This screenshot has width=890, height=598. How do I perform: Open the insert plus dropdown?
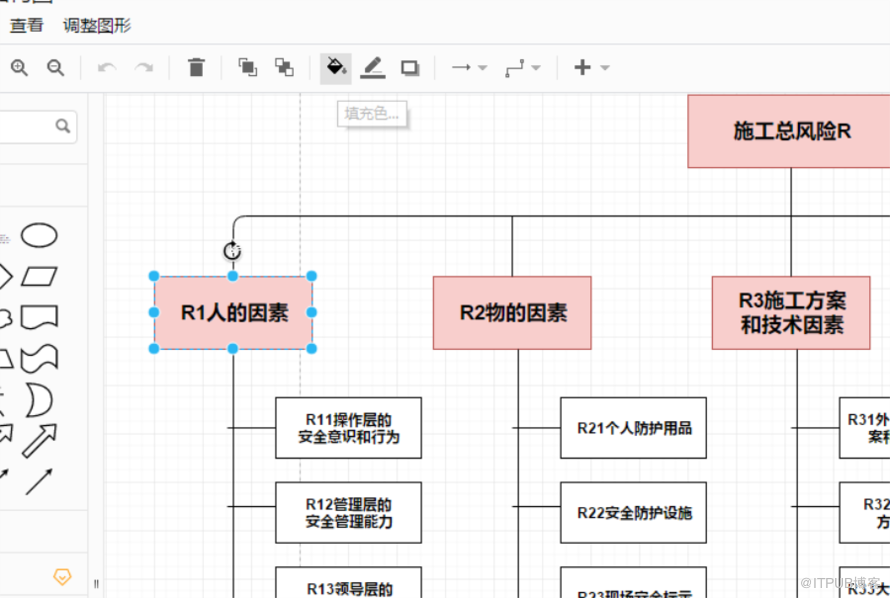click(x=590, y=68)
